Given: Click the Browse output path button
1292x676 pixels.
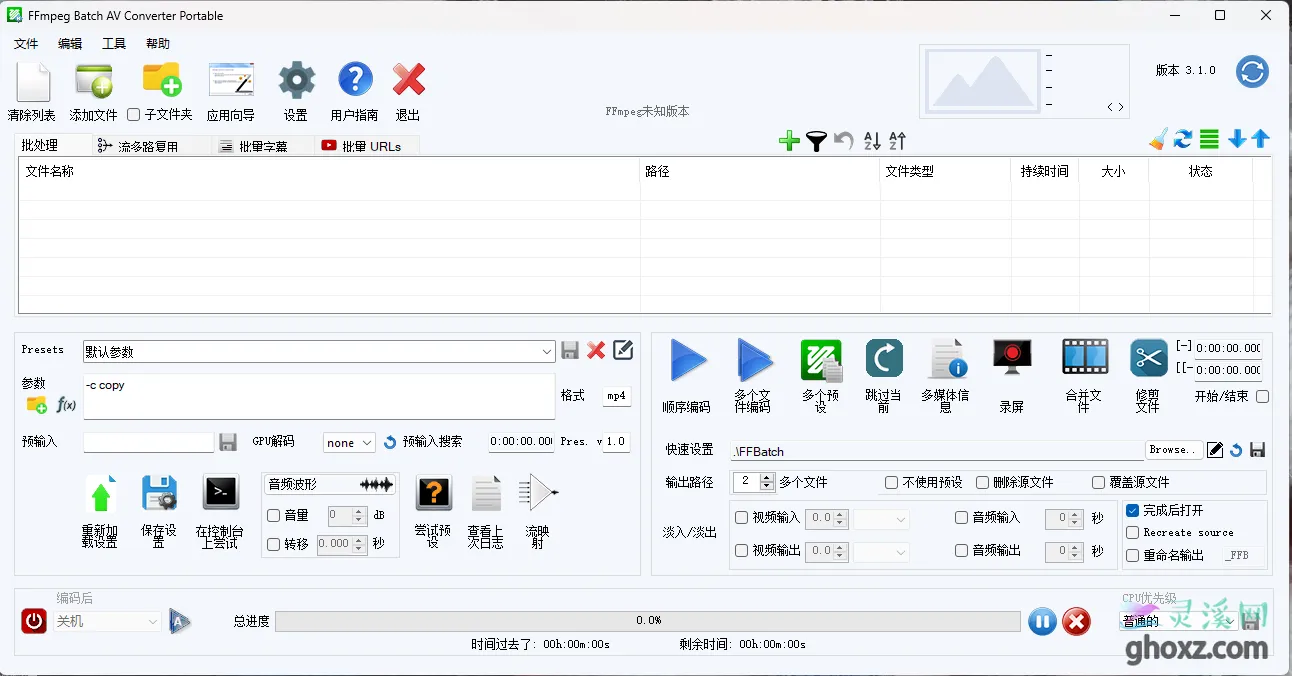Looking at the screenshot, I should pos(1172,450).
